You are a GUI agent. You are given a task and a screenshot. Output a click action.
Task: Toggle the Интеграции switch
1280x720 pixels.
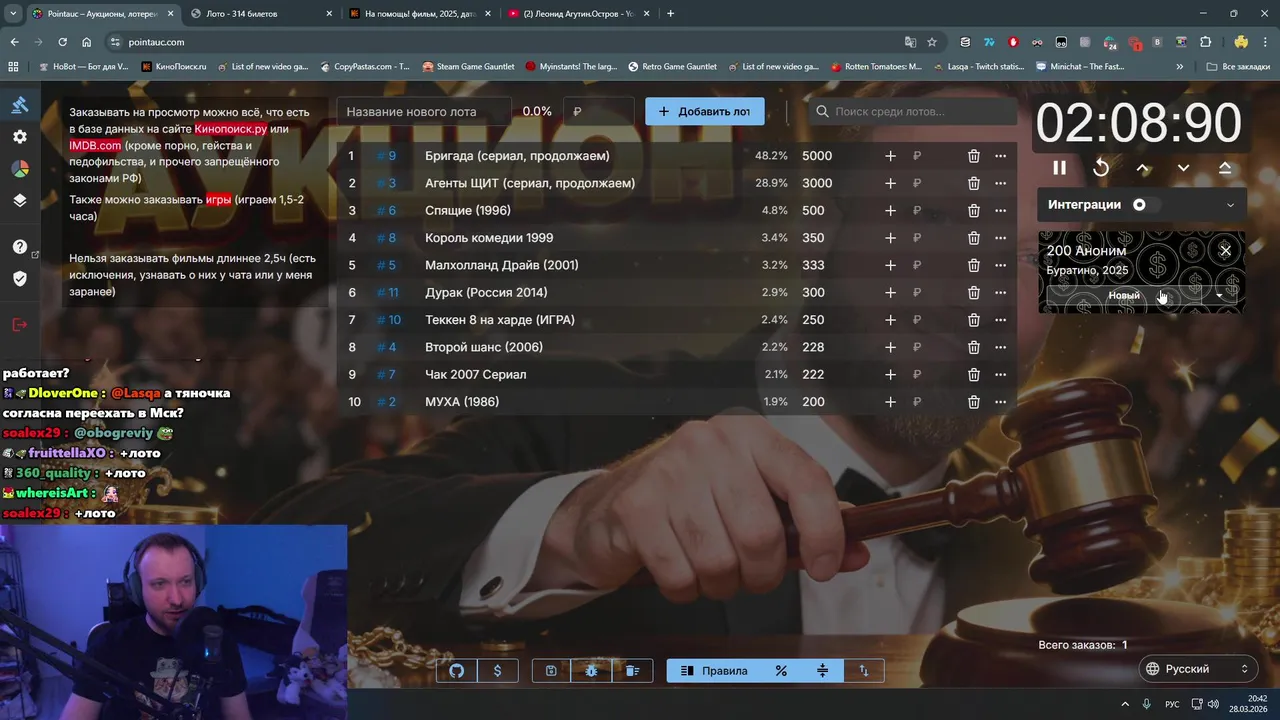pyautogui.click(x=1146, y=204)
